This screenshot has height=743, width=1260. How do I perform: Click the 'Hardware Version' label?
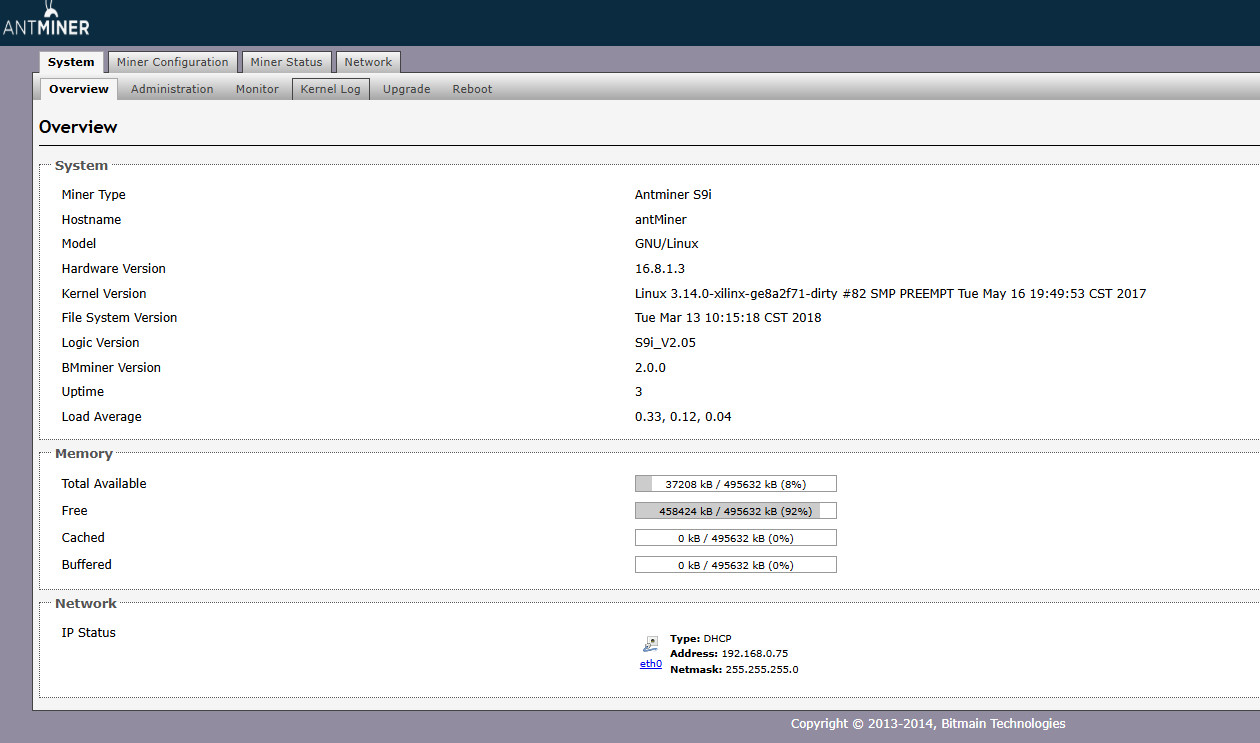point(113,269)
